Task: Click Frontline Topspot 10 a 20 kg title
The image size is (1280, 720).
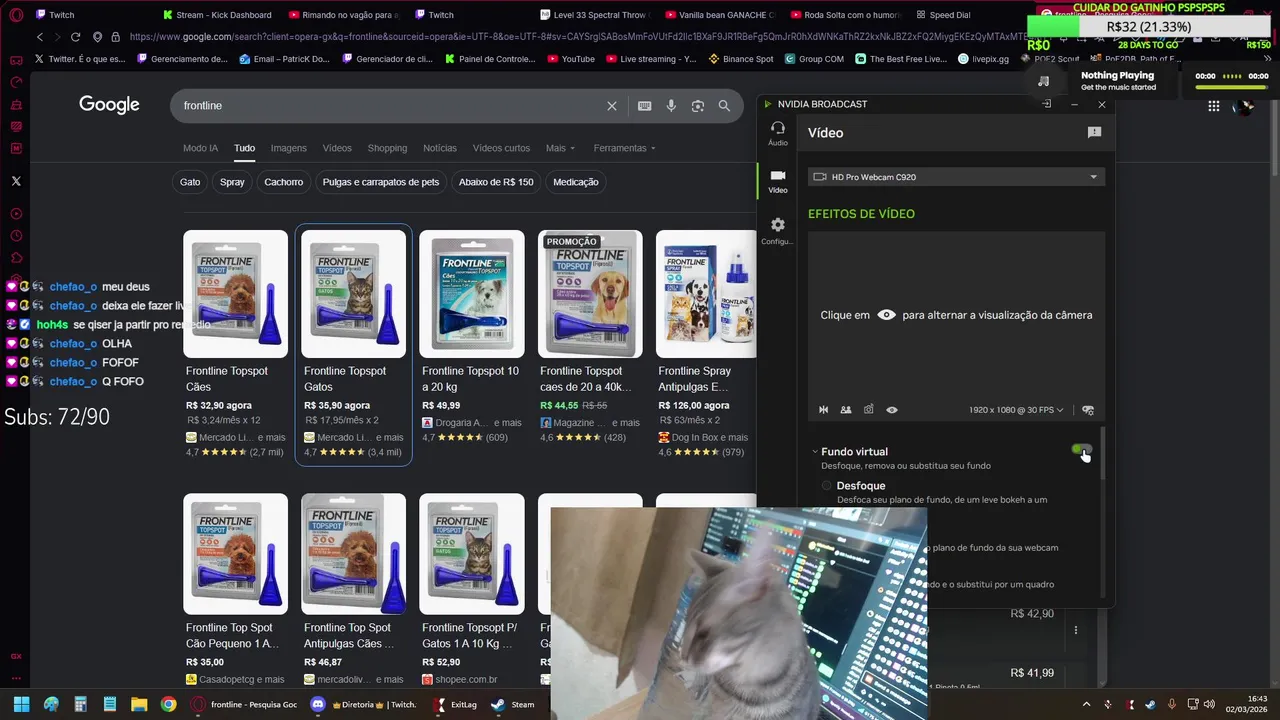Action: [x=471, y=379]
